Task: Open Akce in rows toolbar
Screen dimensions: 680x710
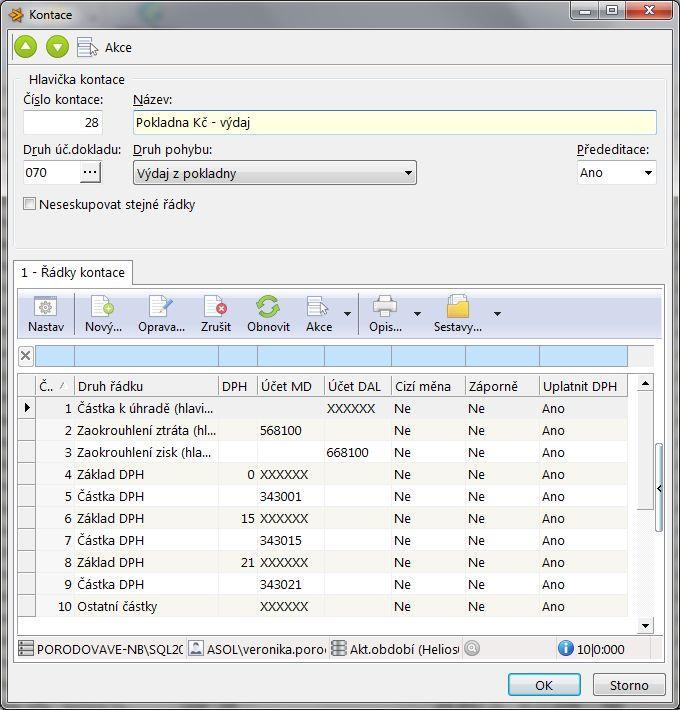Action: click(x=319, y=314)
